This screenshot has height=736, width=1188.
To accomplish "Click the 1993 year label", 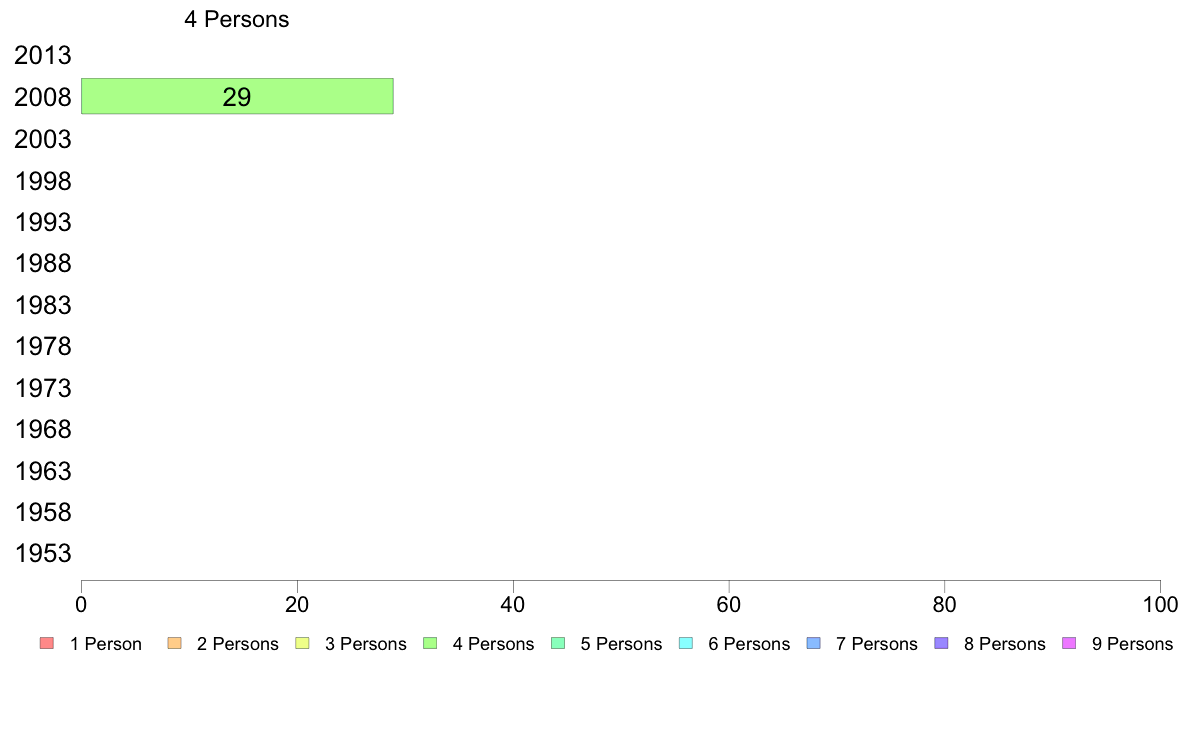I will 42,222.
